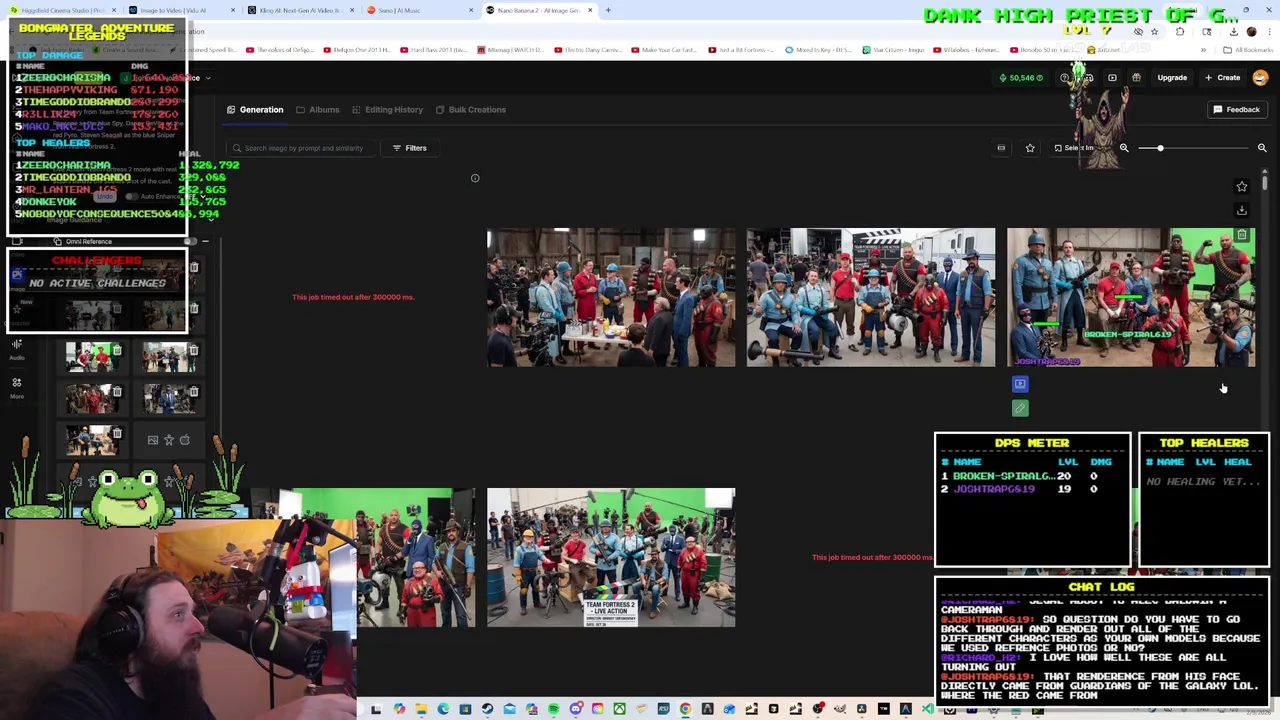Click the Create button
Viewport: 1280px width, 720px height.
click(x=1222, y=78)
